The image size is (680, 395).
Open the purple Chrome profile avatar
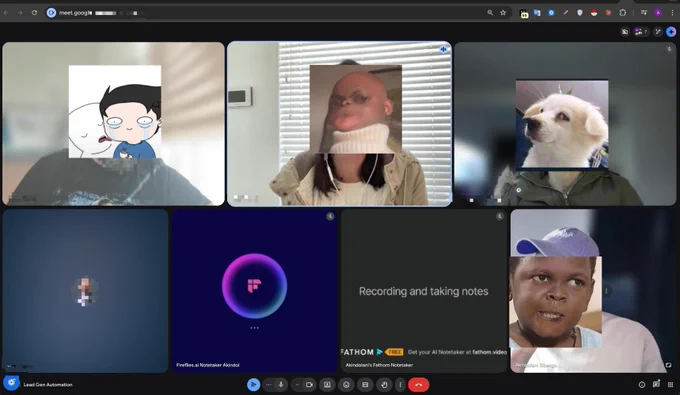coord(658,13)
